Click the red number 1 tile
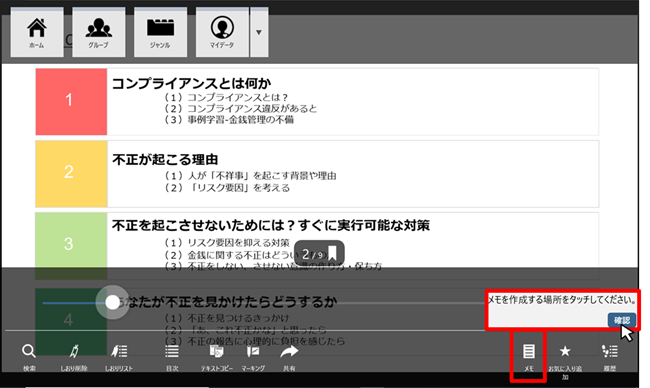 click(x=71, y=102)
